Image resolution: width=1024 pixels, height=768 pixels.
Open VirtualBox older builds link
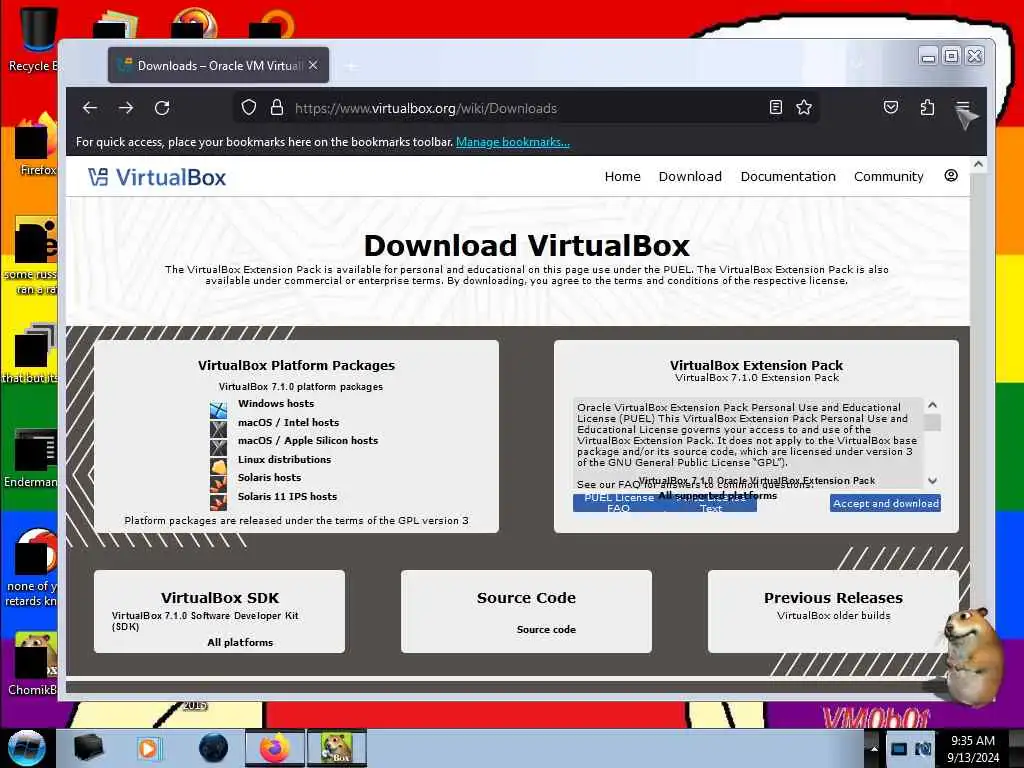point(833,615)
